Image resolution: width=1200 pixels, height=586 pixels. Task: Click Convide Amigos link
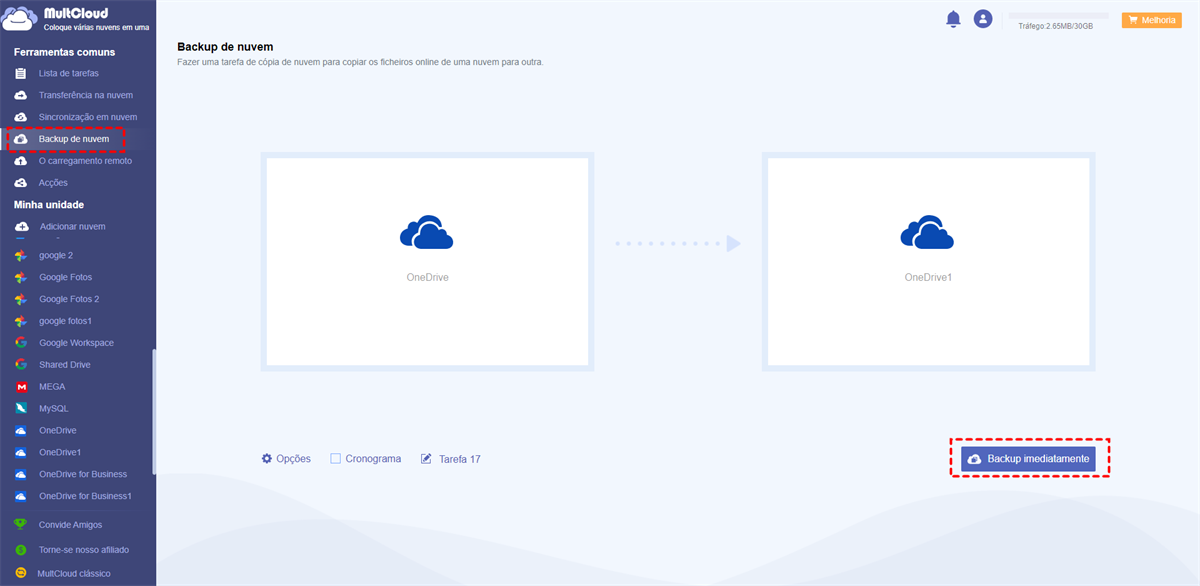pos(70,525)
